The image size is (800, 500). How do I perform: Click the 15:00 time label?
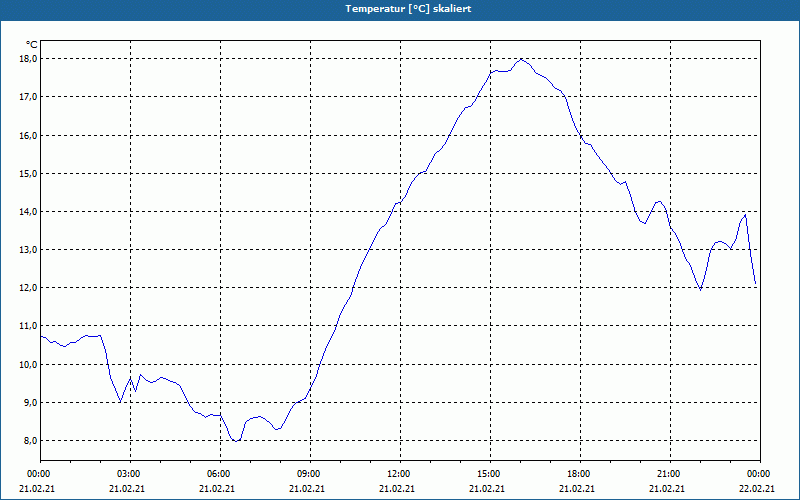tap(487, 474)
